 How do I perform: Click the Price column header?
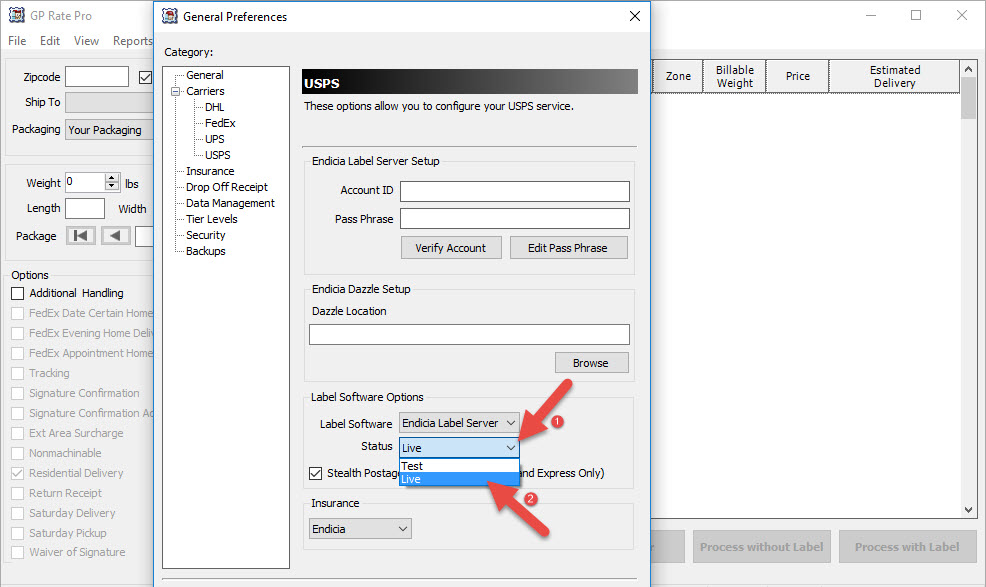click(798, 76)
